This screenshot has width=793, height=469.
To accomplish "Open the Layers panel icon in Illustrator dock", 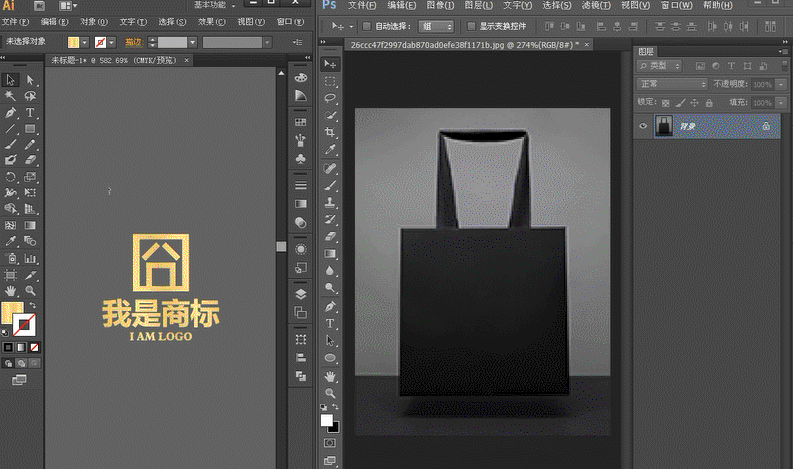I will 301,294.
